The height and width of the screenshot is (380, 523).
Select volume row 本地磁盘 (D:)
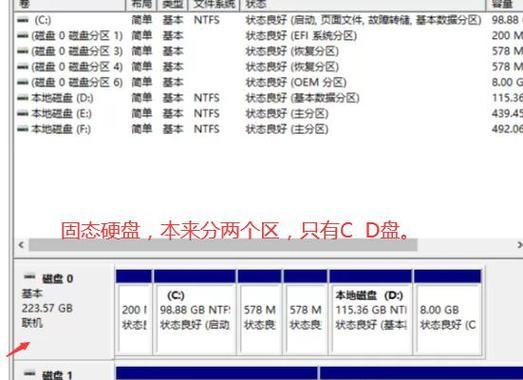269,98
